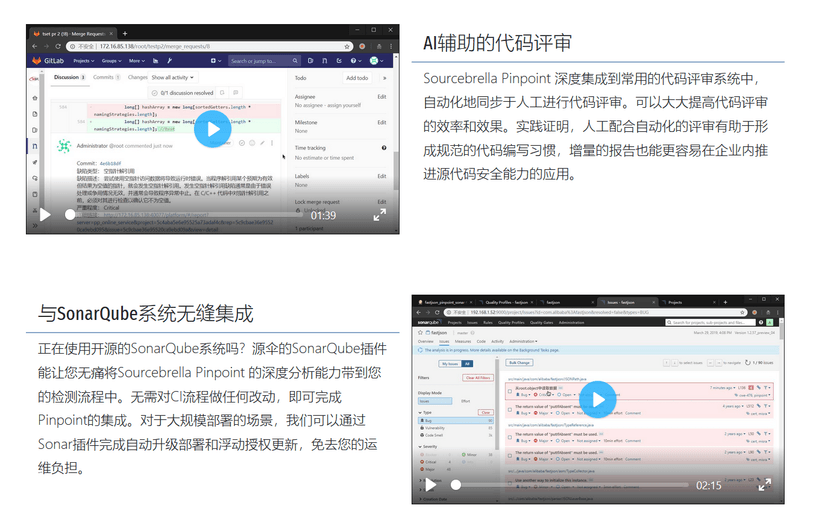Click small play control on SonarQube video bar
Screen dimensions: 828x523
click(x=431, y=484)
